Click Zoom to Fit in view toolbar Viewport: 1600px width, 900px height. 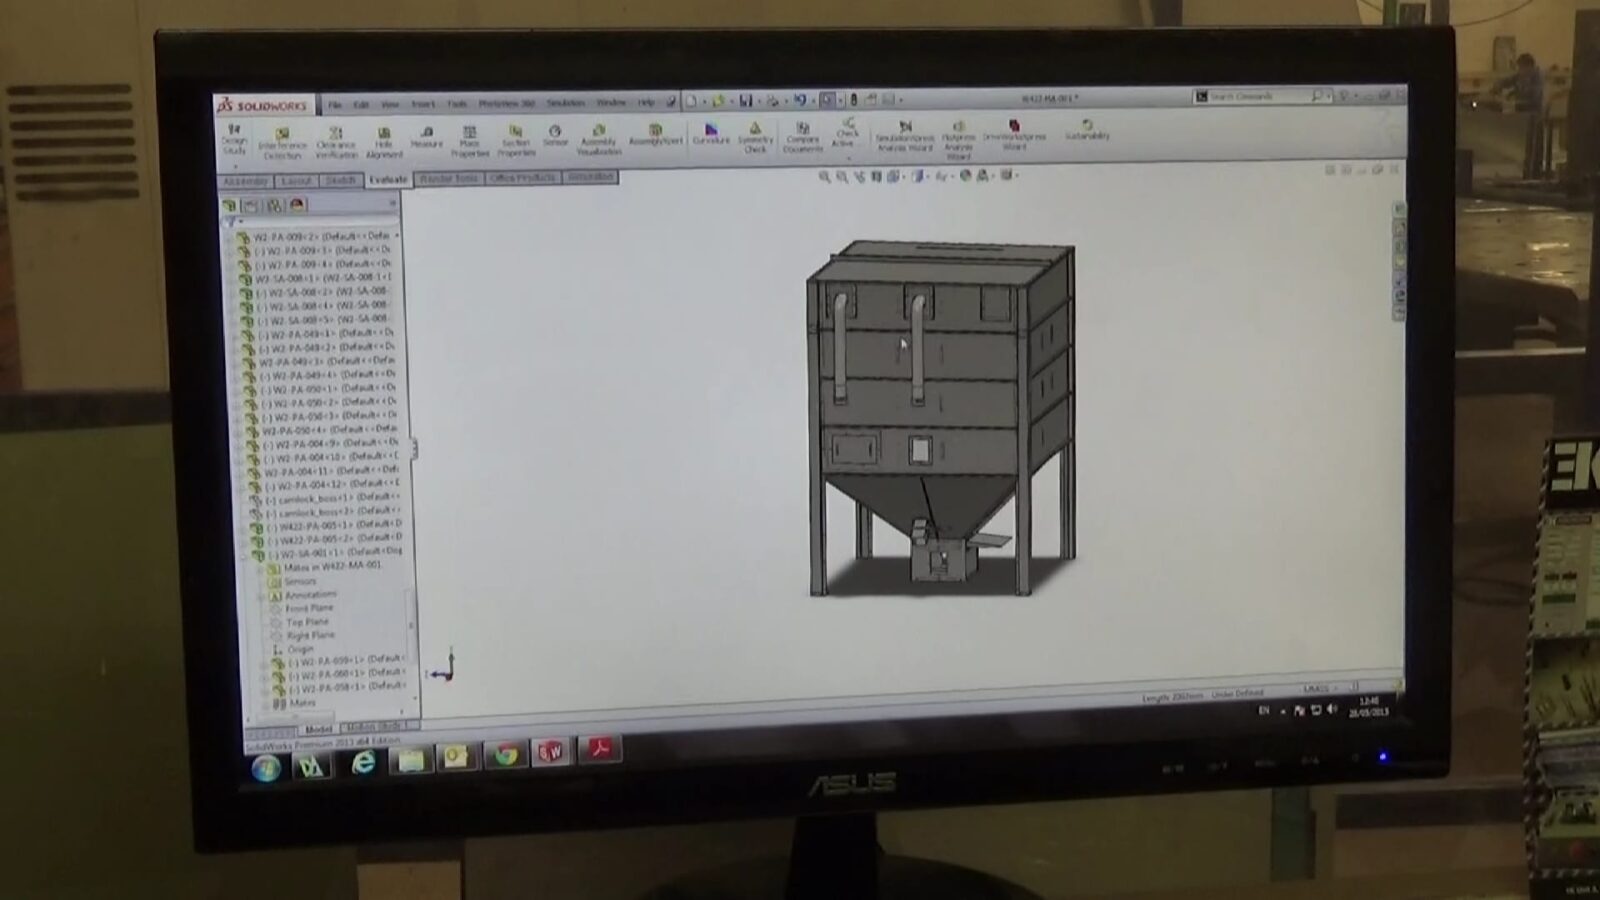click(x=825, y=177)
